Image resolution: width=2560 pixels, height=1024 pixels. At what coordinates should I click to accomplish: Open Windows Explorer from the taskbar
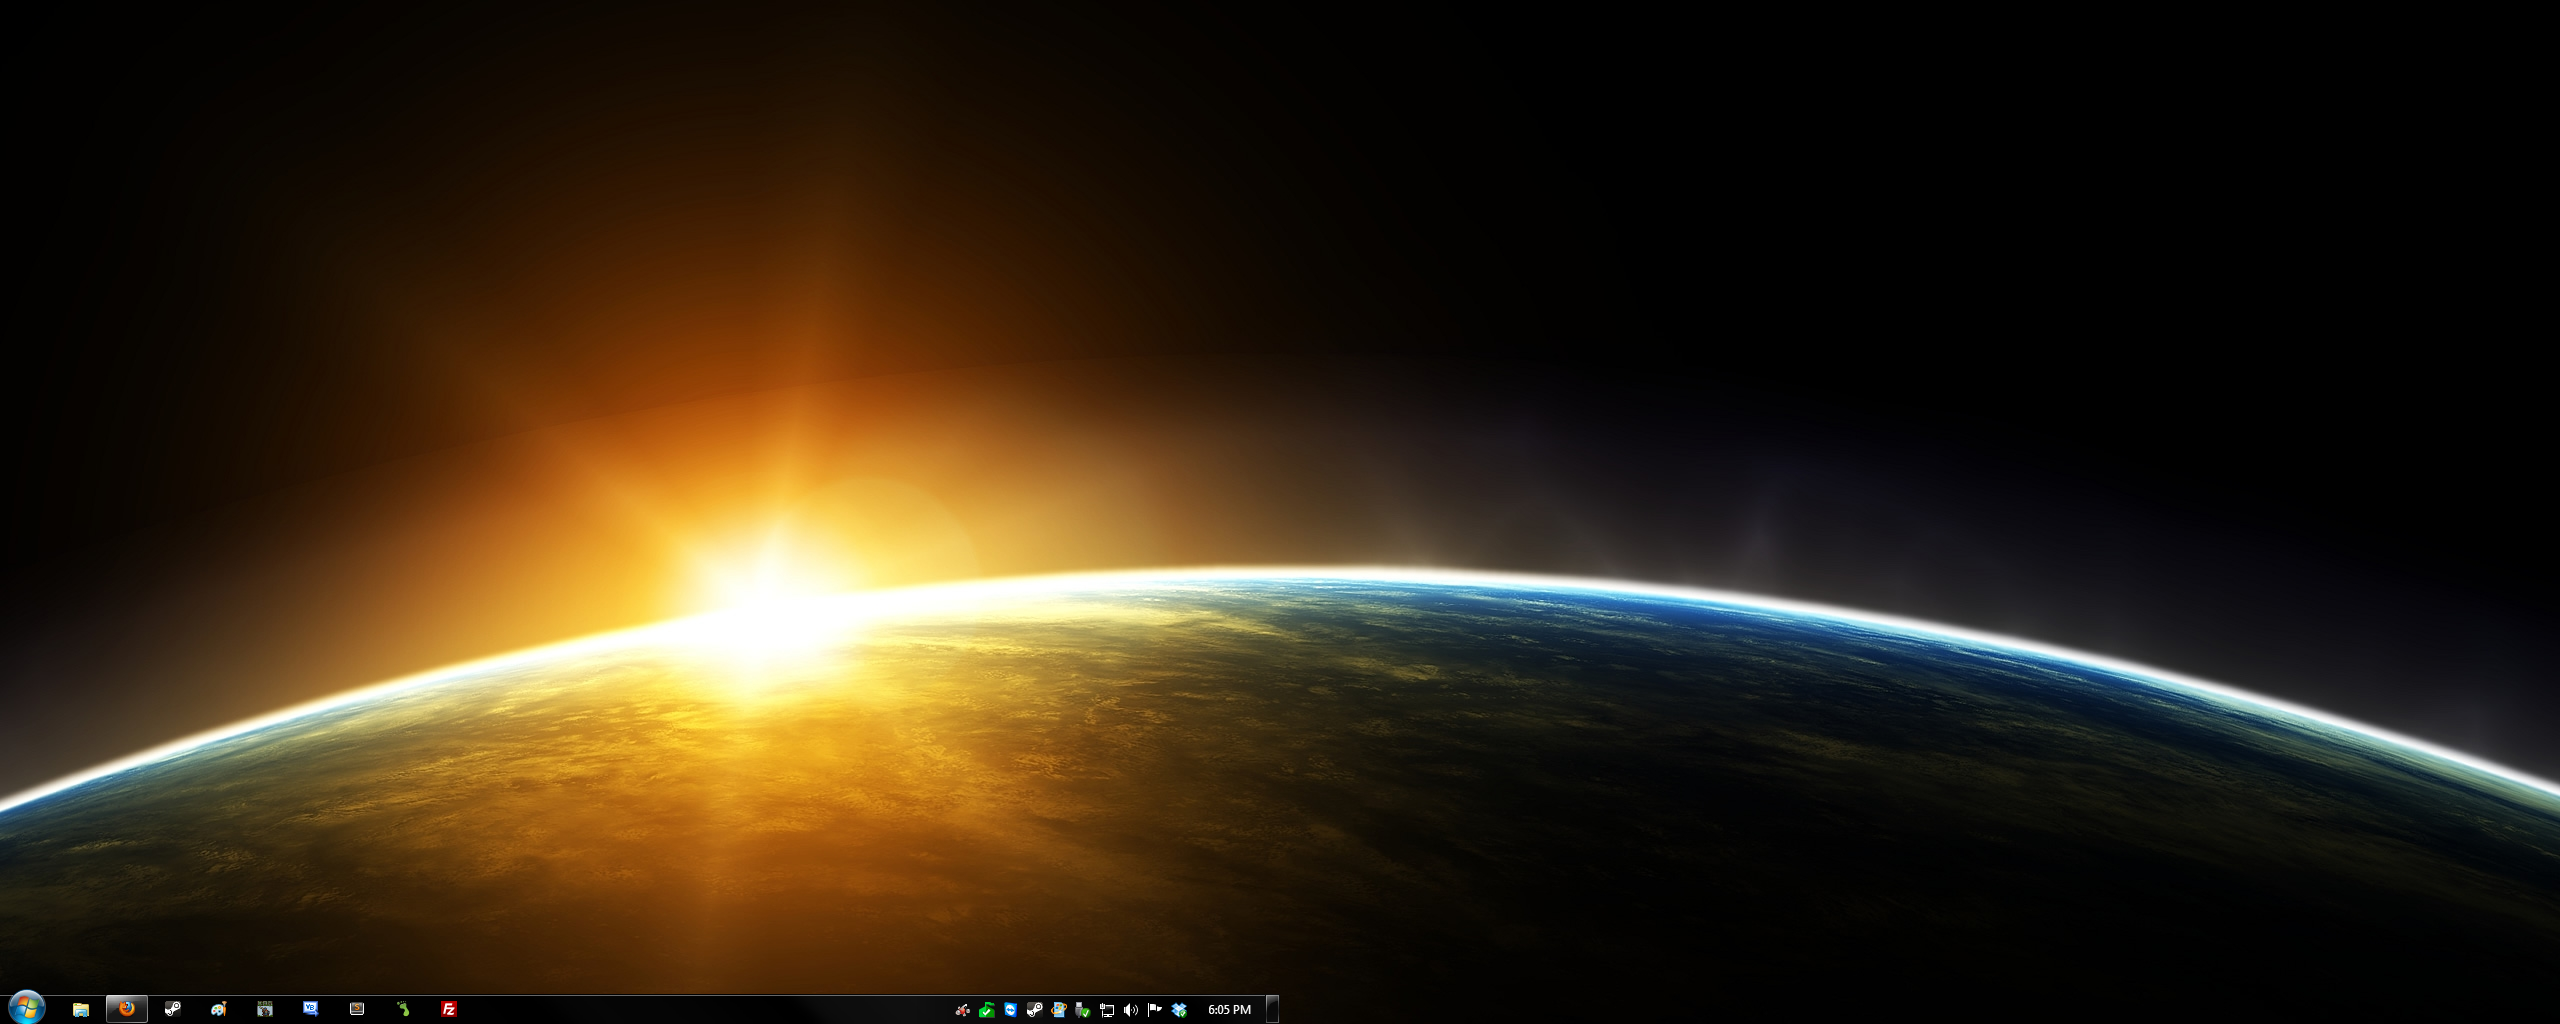pyautogui.click(x=81, y=1009)
